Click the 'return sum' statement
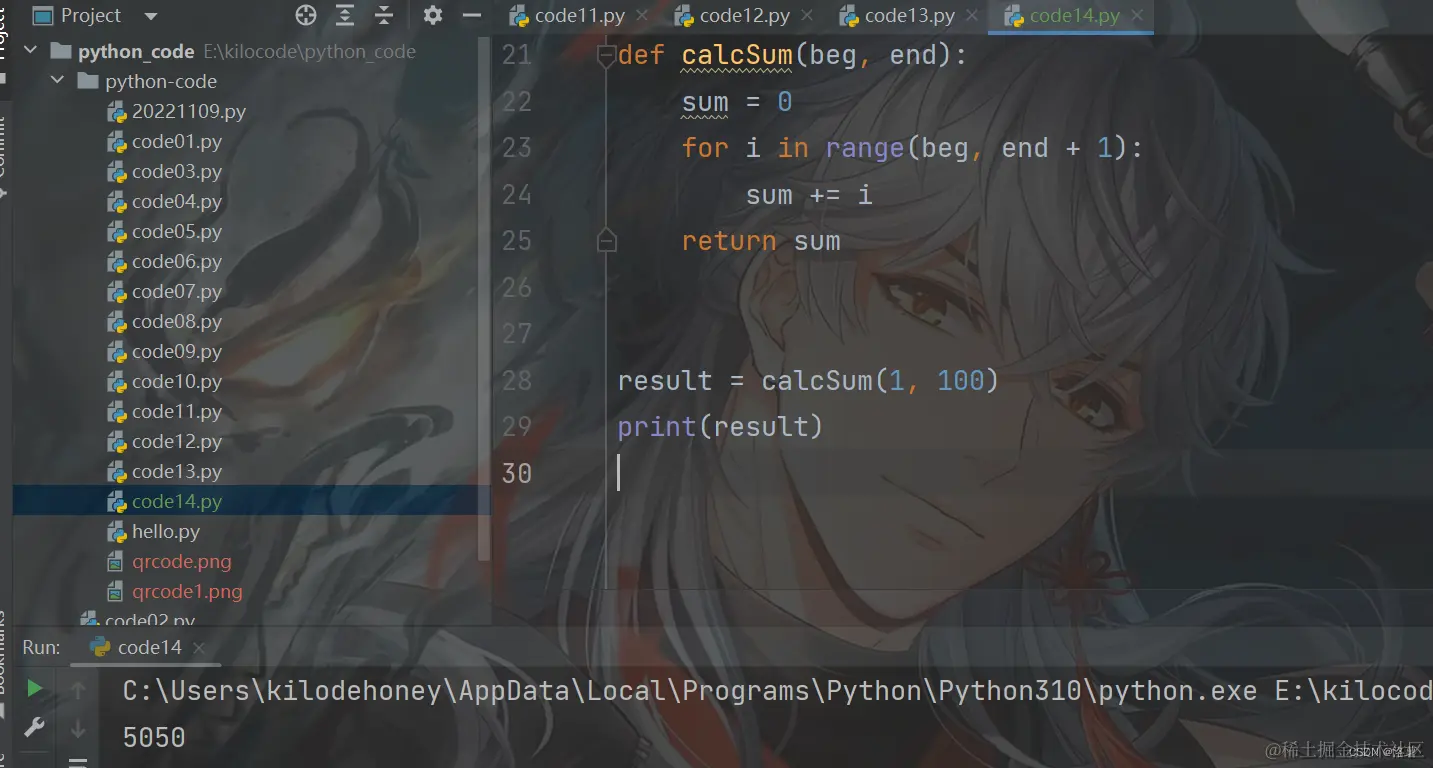This screenshot has height=768, width=1433. pos(761,241)
